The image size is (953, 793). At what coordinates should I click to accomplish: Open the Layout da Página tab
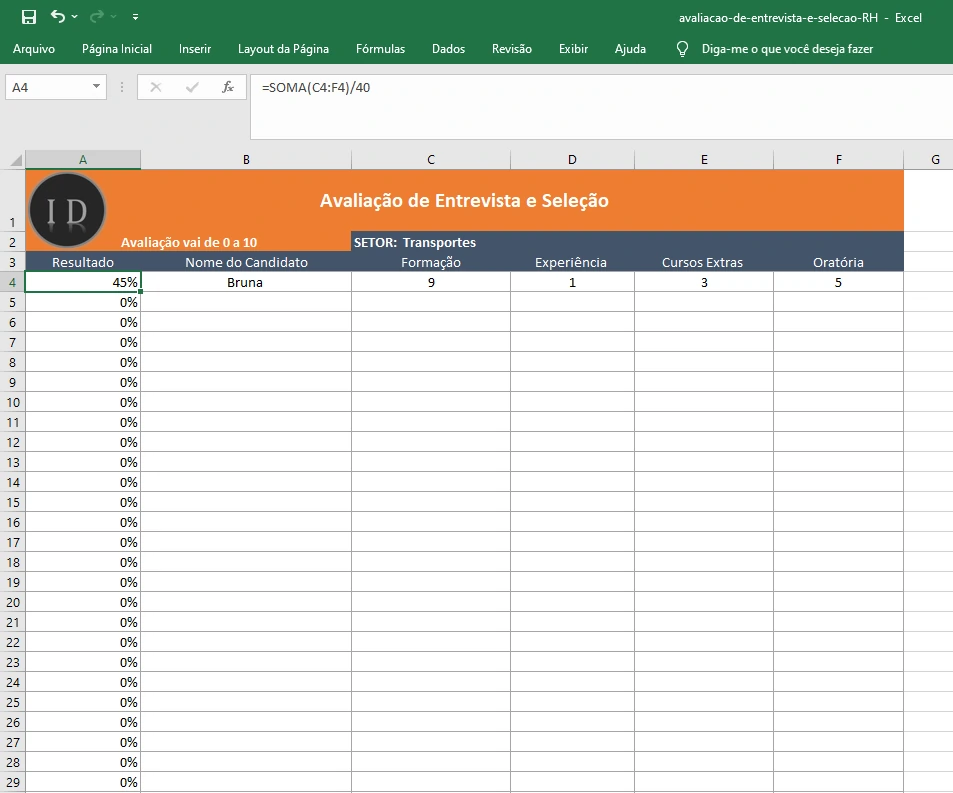(x=283, y=49)
